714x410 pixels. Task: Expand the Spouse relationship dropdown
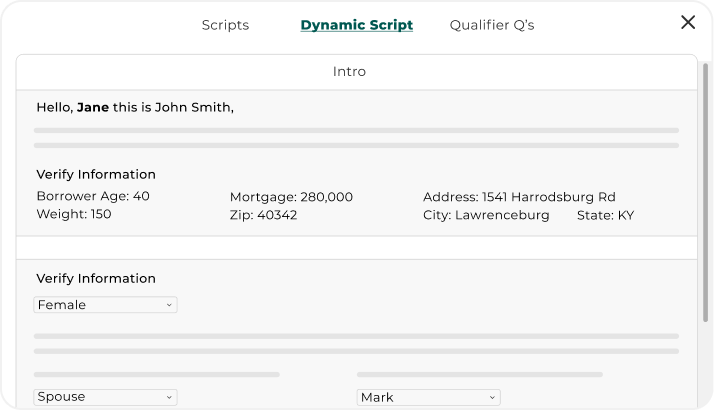(x=105, y=397)
